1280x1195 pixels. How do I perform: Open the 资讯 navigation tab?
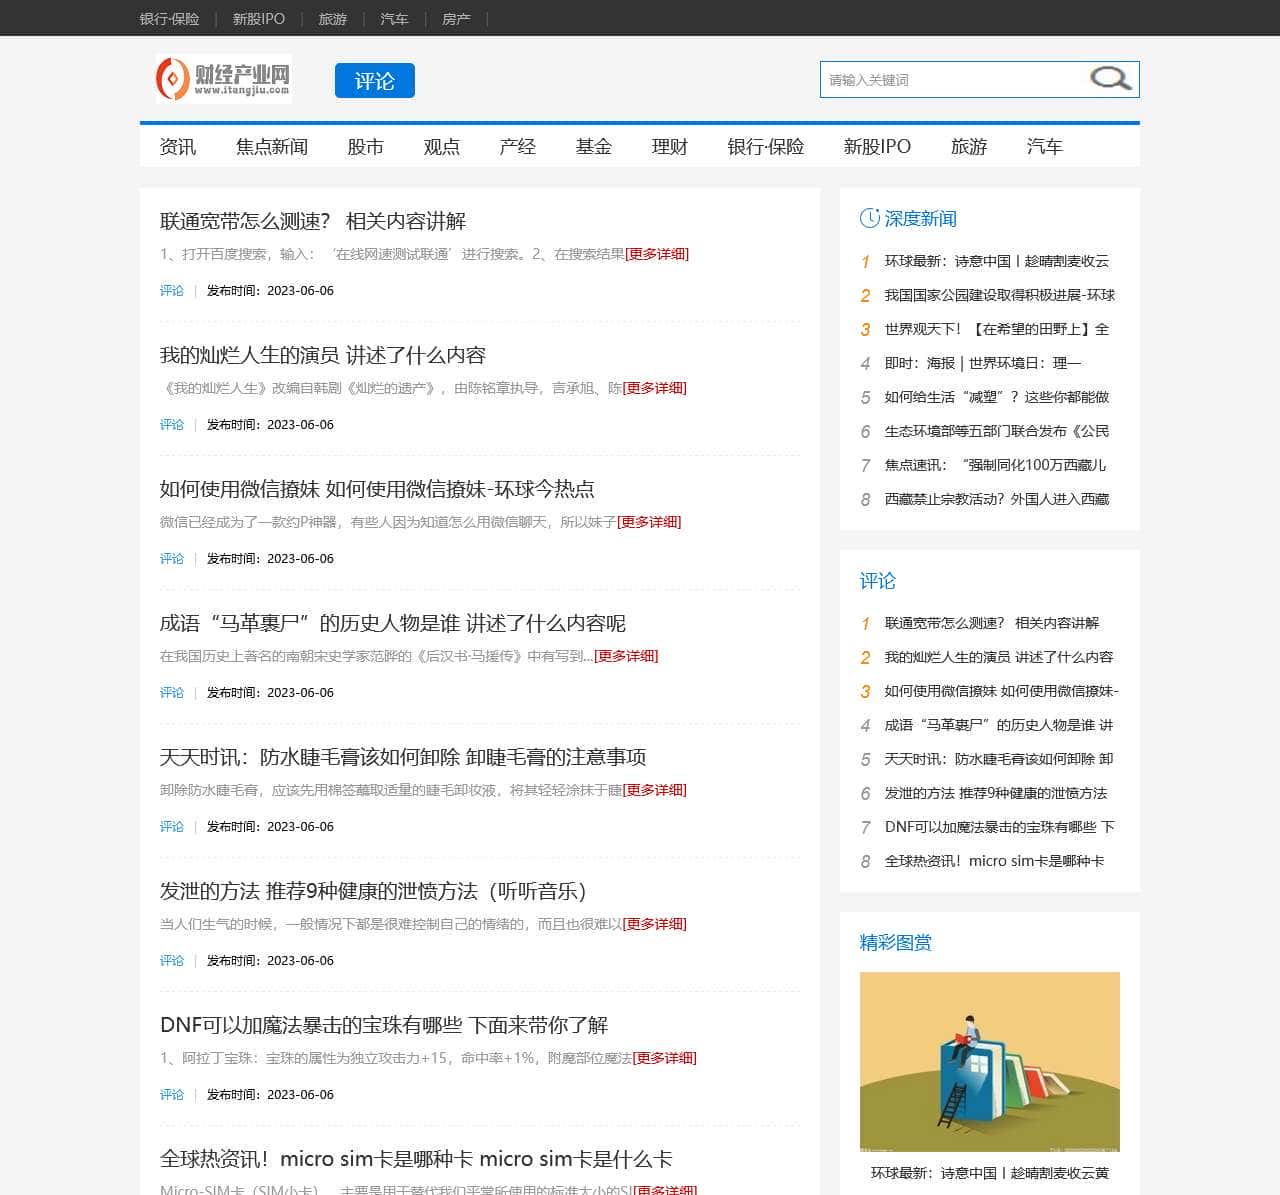178,146
